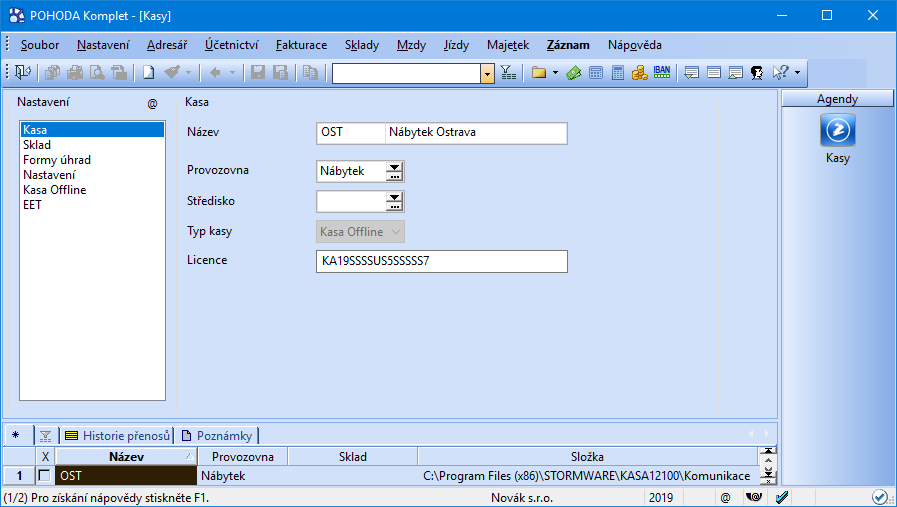Open the Majetek menu

coord(508,45)
